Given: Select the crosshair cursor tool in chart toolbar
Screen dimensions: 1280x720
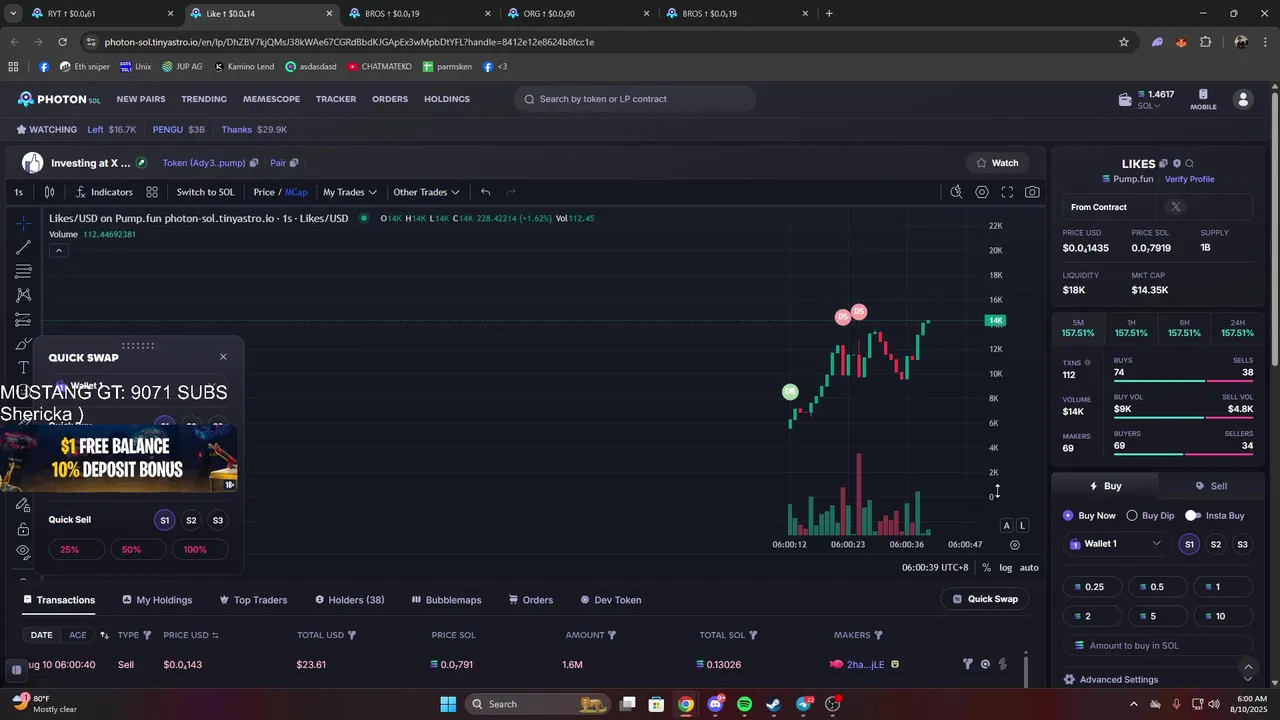Looking at the screenshot, I should [23, 223].
